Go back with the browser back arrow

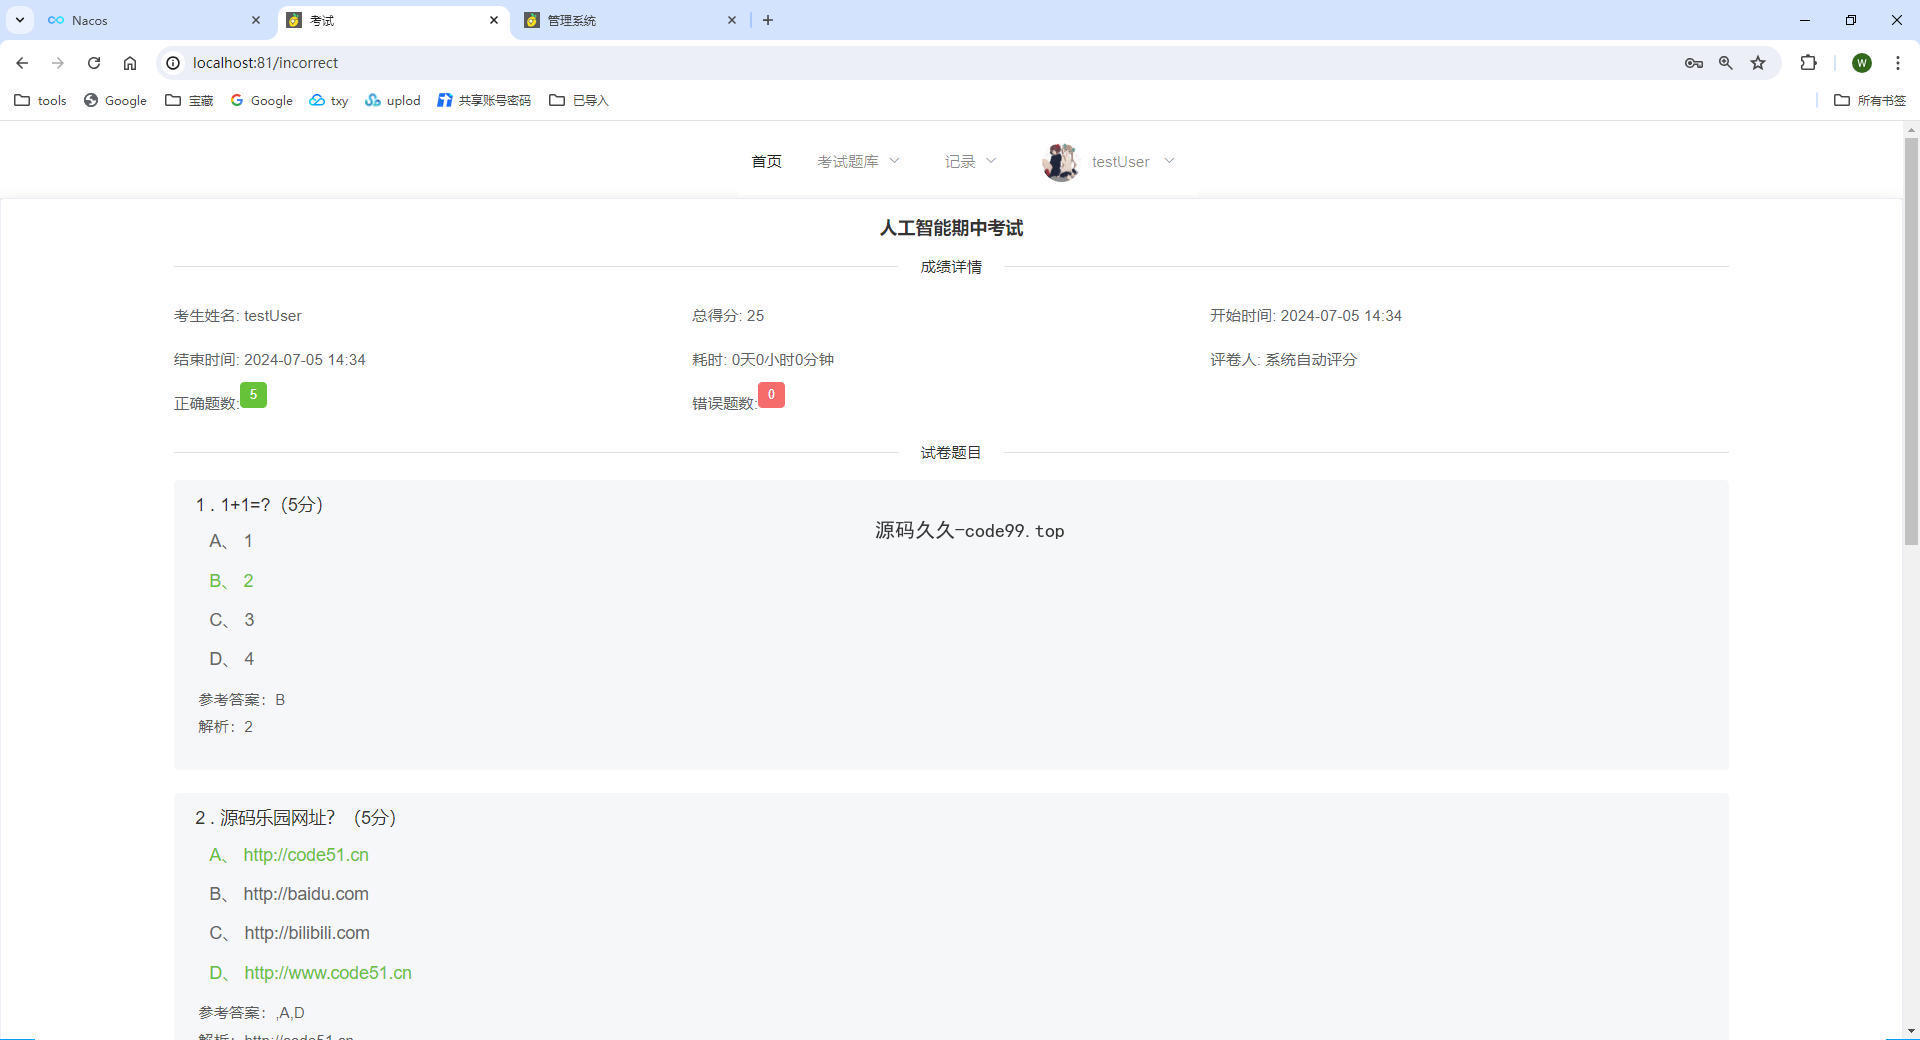(22, 63)
